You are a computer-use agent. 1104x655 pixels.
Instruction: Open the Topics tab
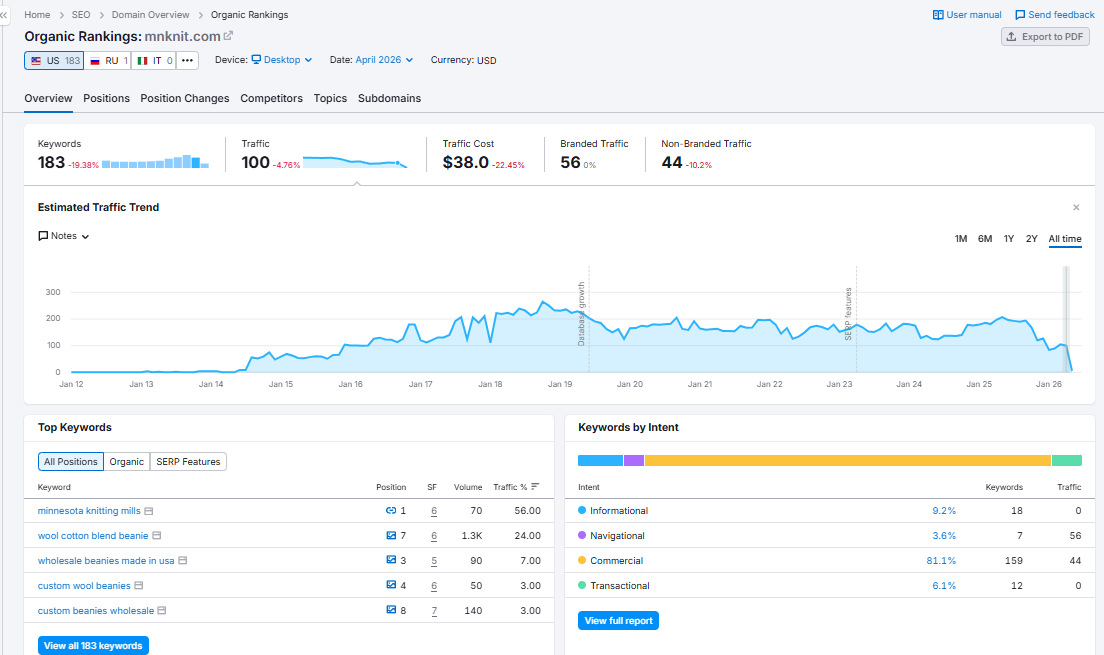pos(330,99)
